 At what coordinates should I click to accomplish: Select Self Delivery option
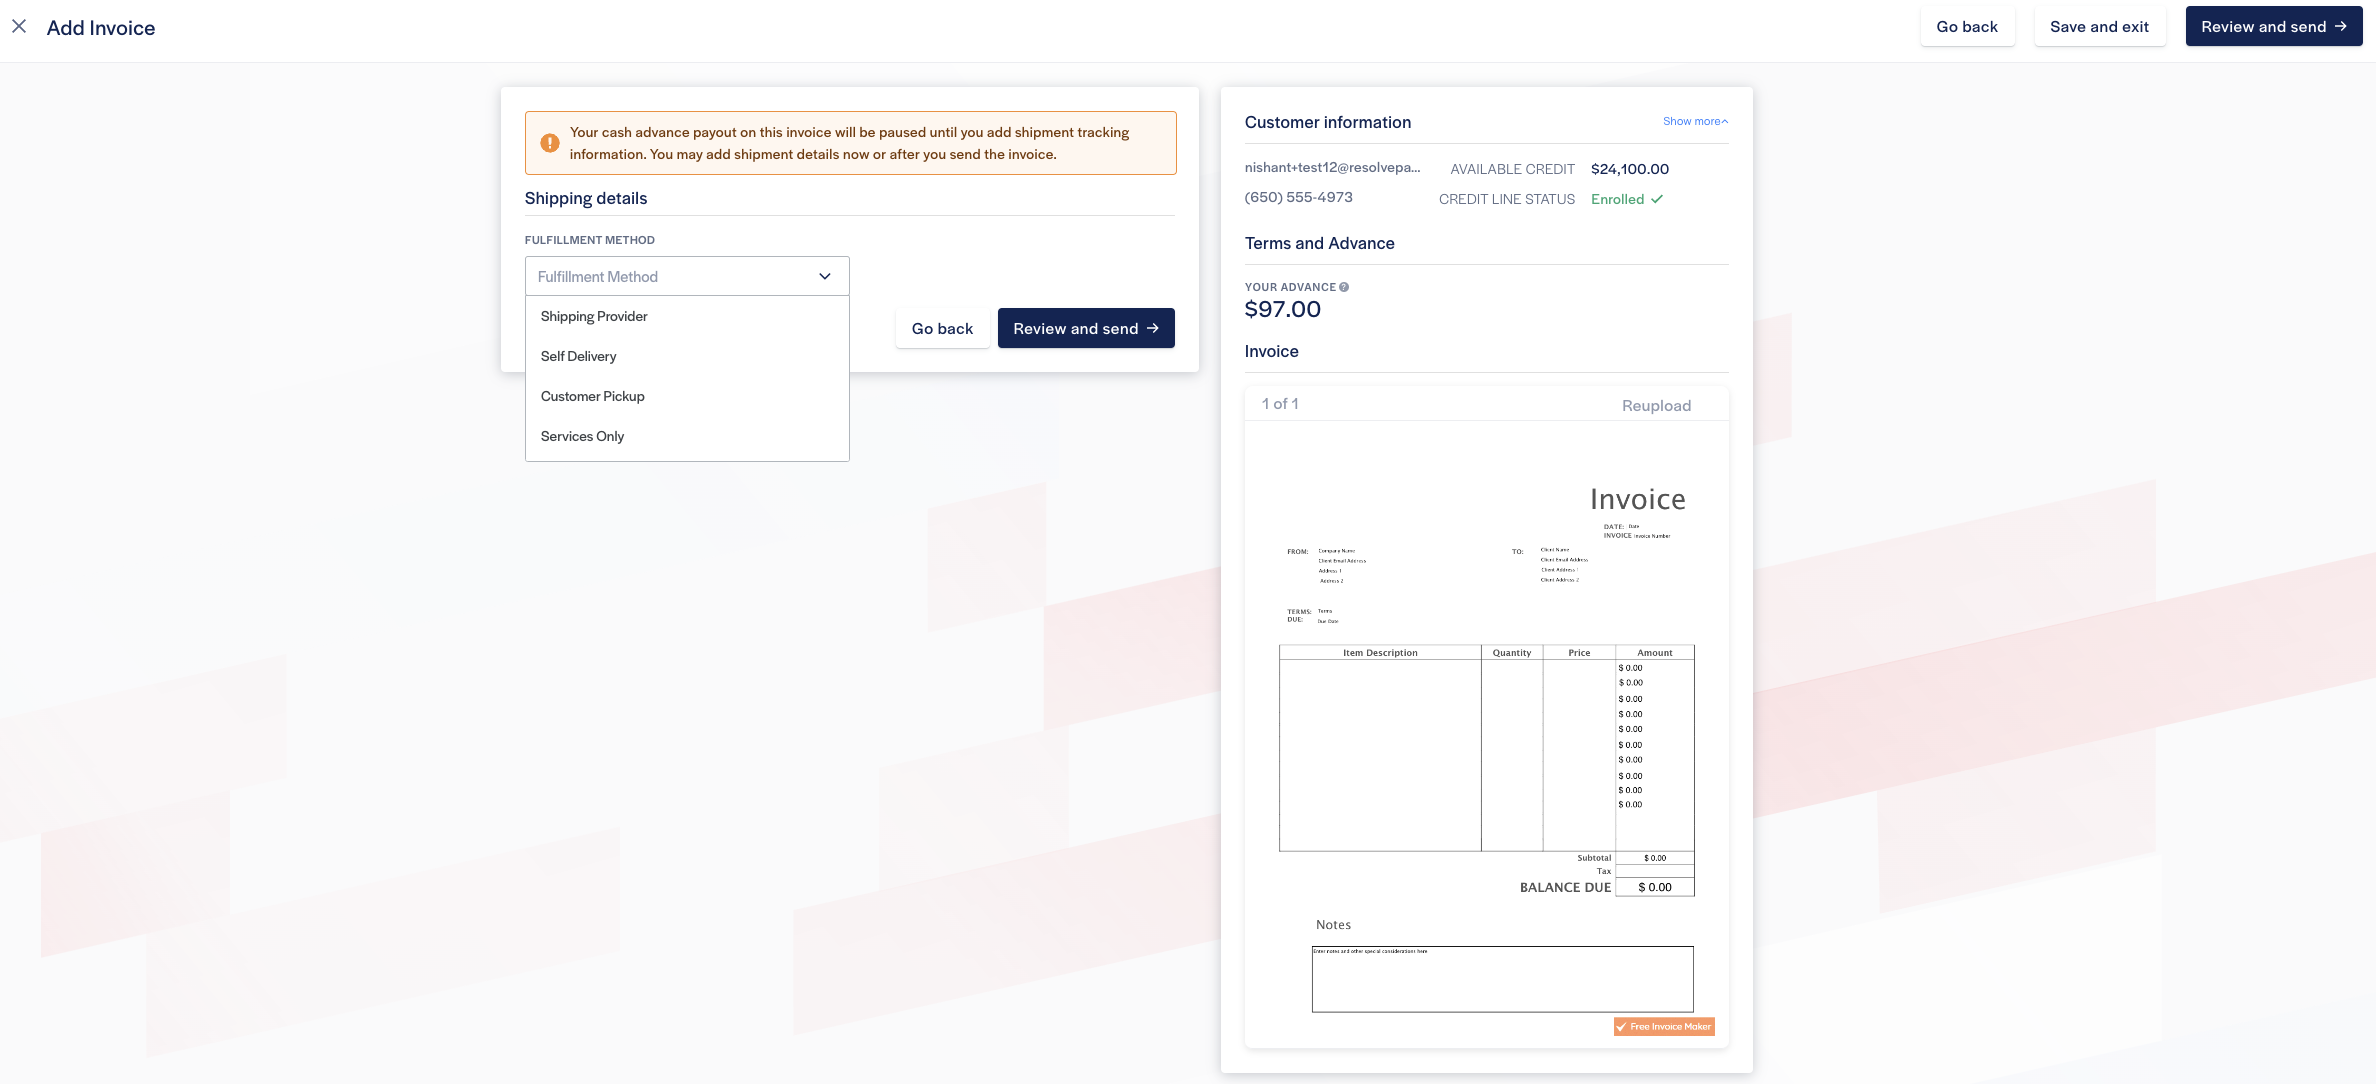click(578, 357)
